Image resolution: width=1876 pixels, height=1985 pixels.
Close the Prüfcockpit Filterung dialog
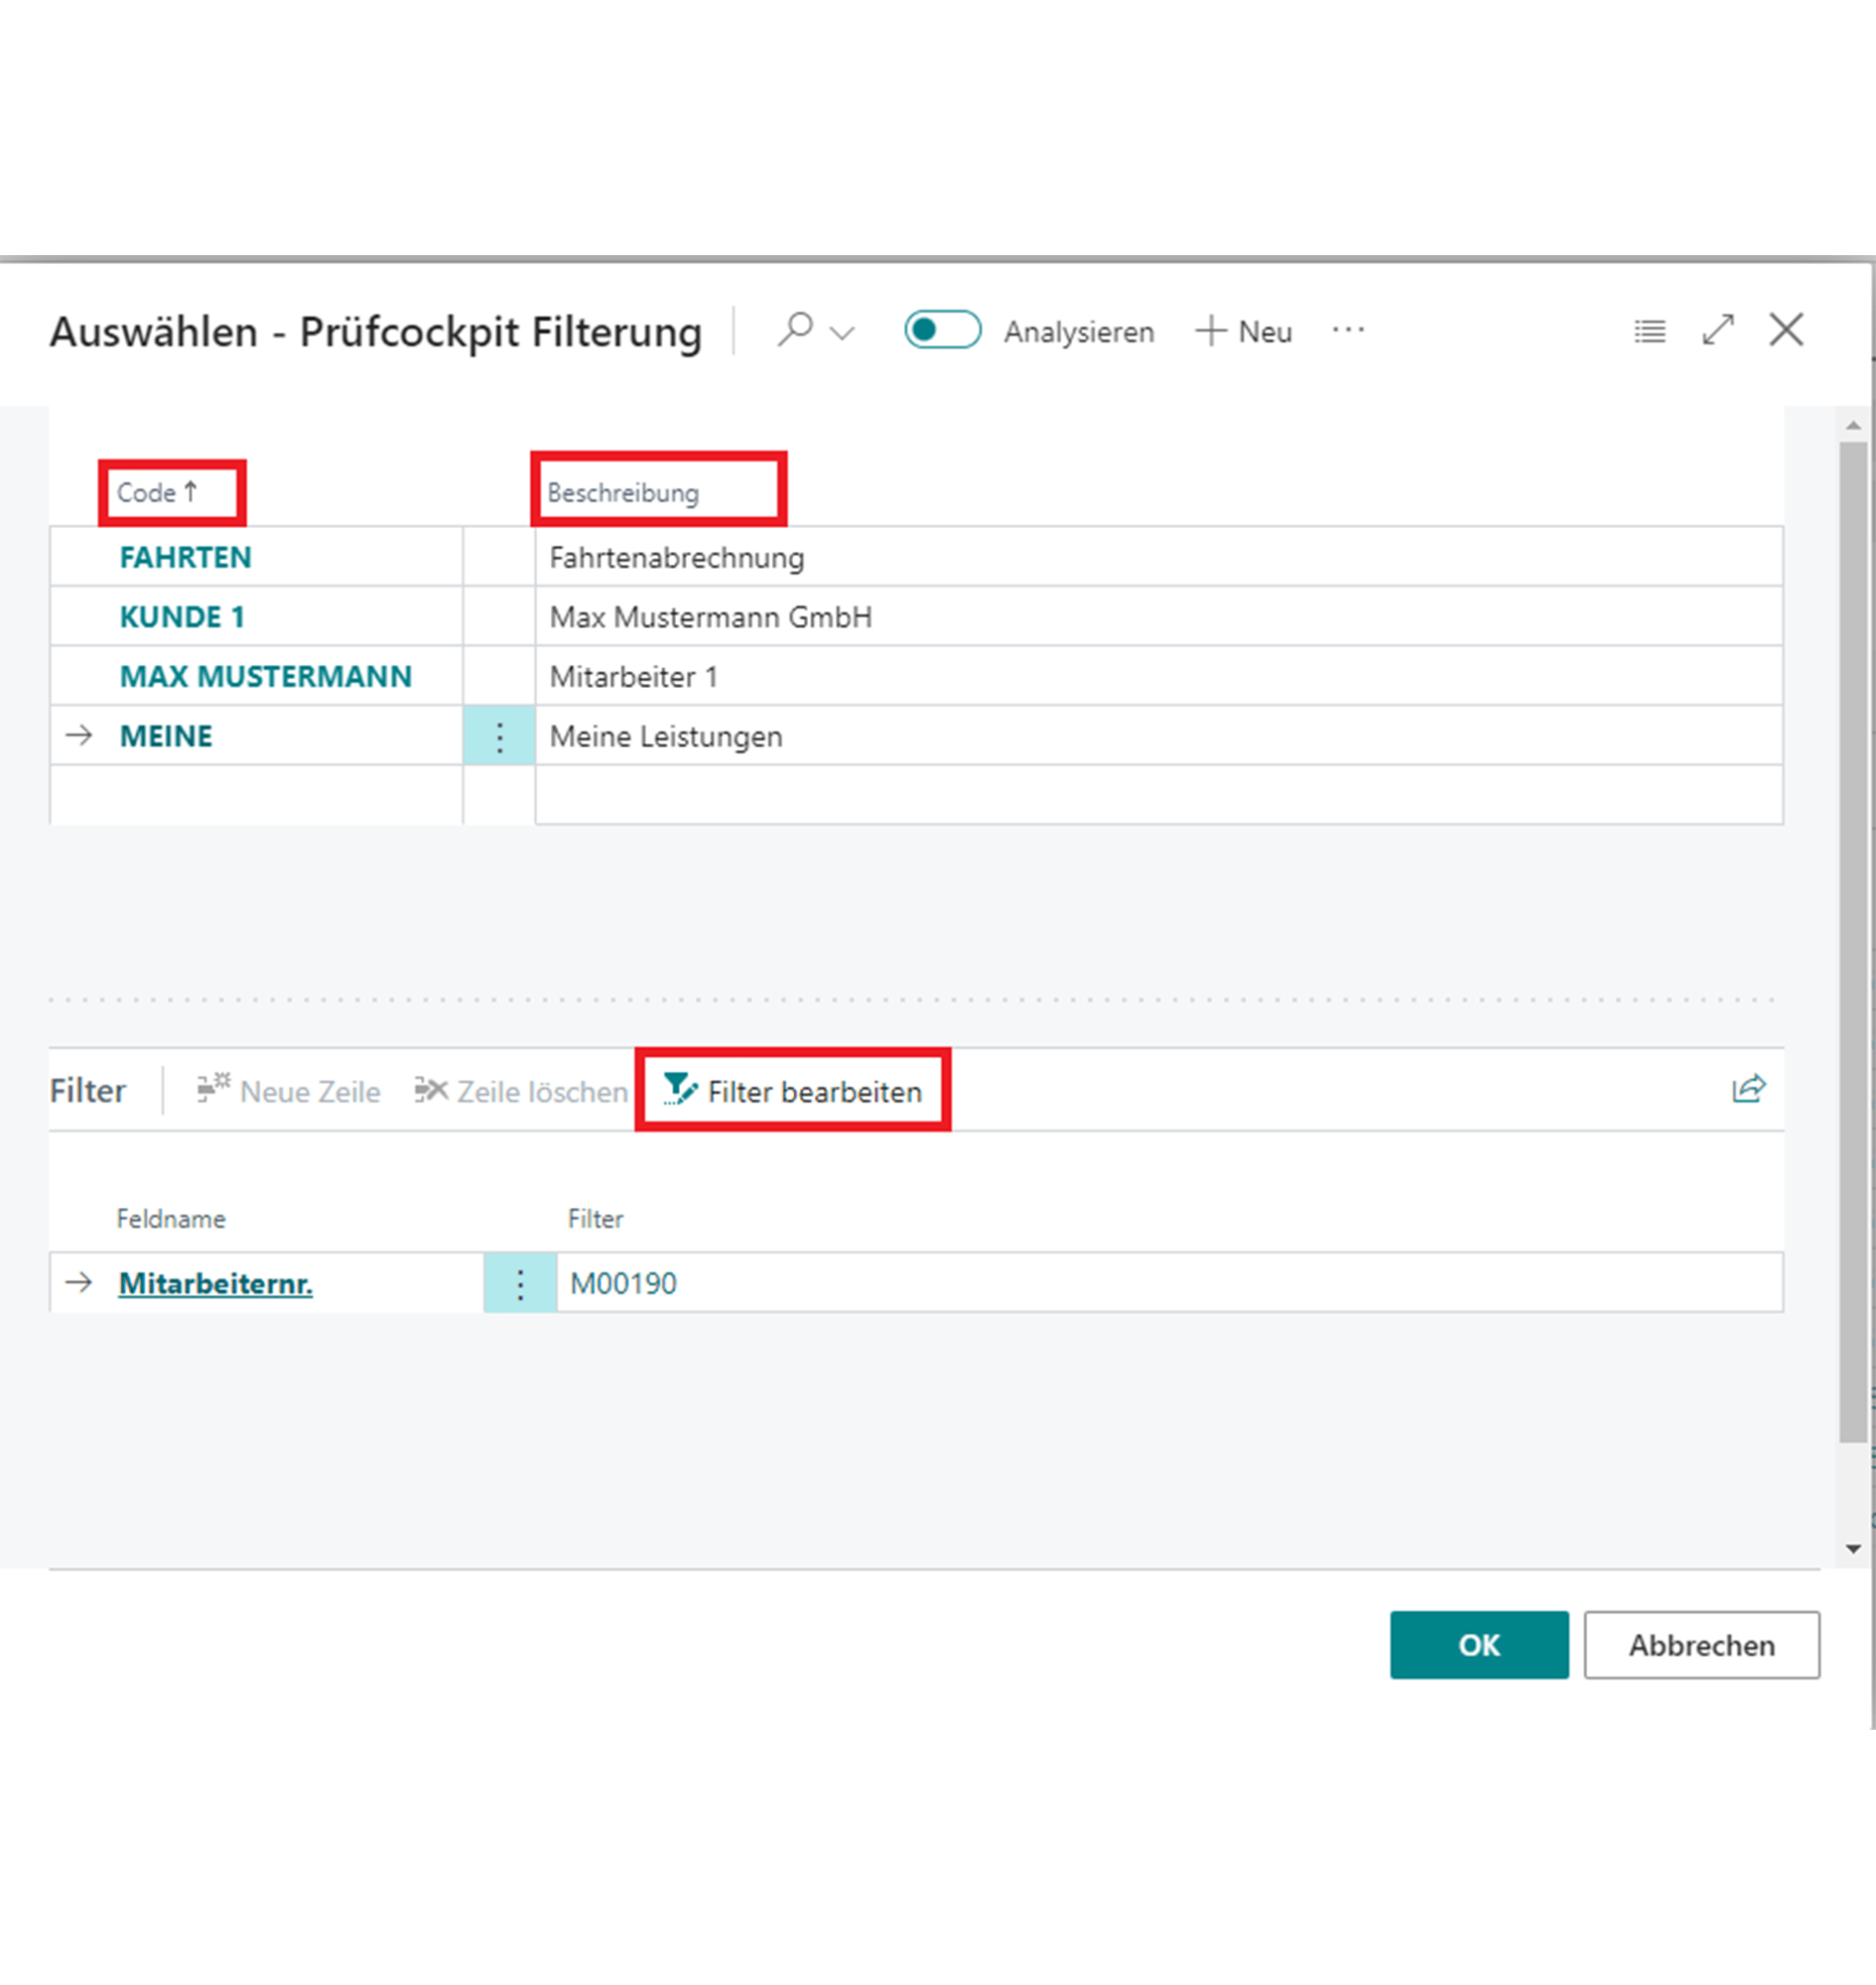click(1786, 329)
